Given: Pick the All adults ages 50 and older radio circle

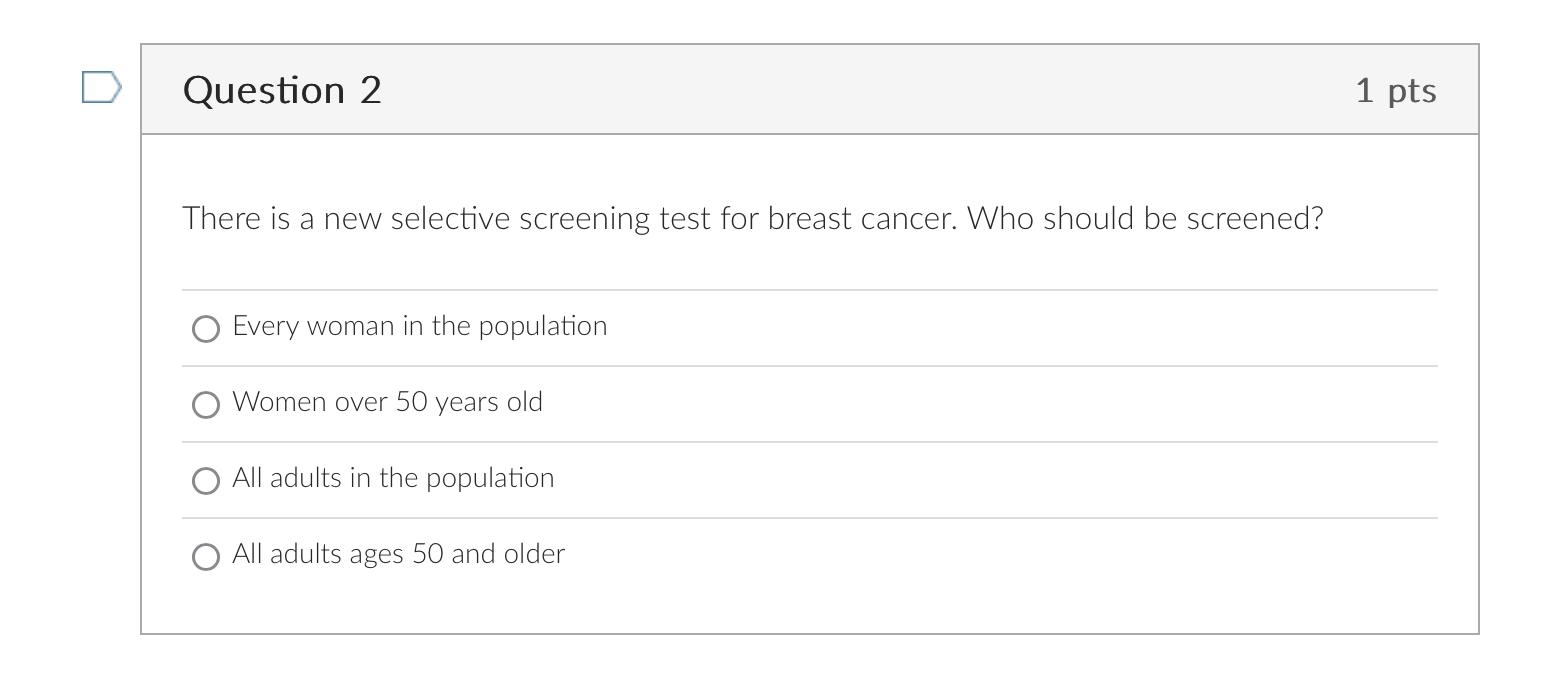Looking at the screenshot, I should click(x=205, y=557).
